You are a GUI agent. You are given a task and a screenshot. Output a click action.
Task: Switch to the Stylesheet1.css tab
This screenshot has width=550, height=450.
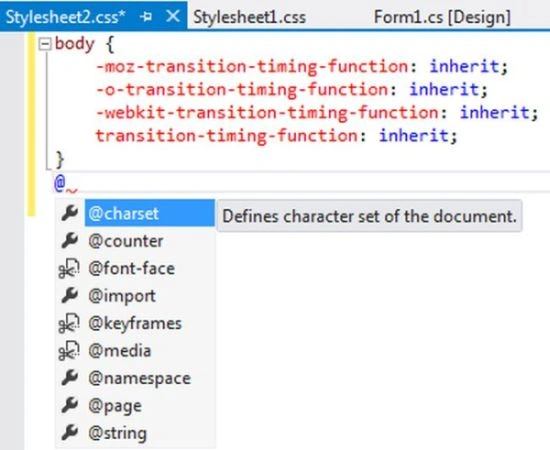click(249, 17)
